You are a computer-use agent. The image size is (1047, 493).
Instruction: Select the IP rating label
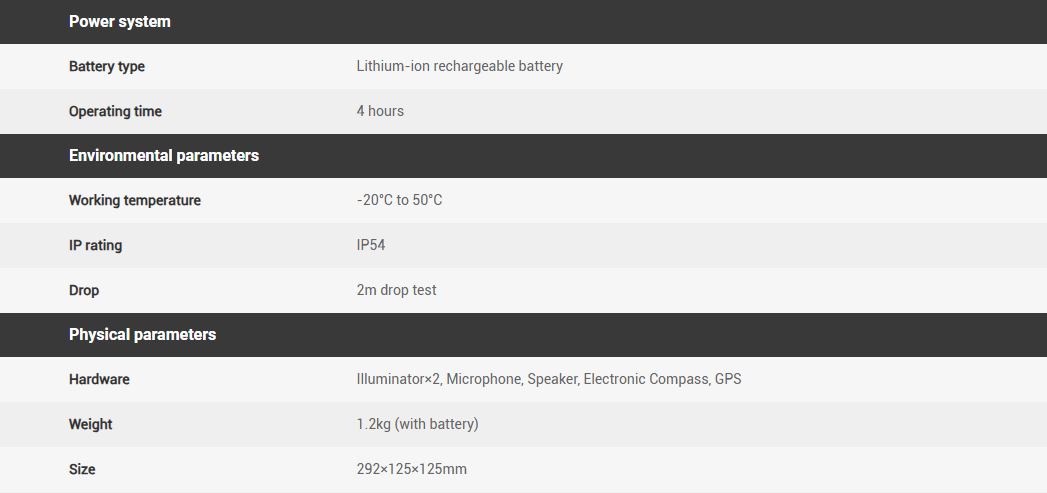[x=95, y=246]
